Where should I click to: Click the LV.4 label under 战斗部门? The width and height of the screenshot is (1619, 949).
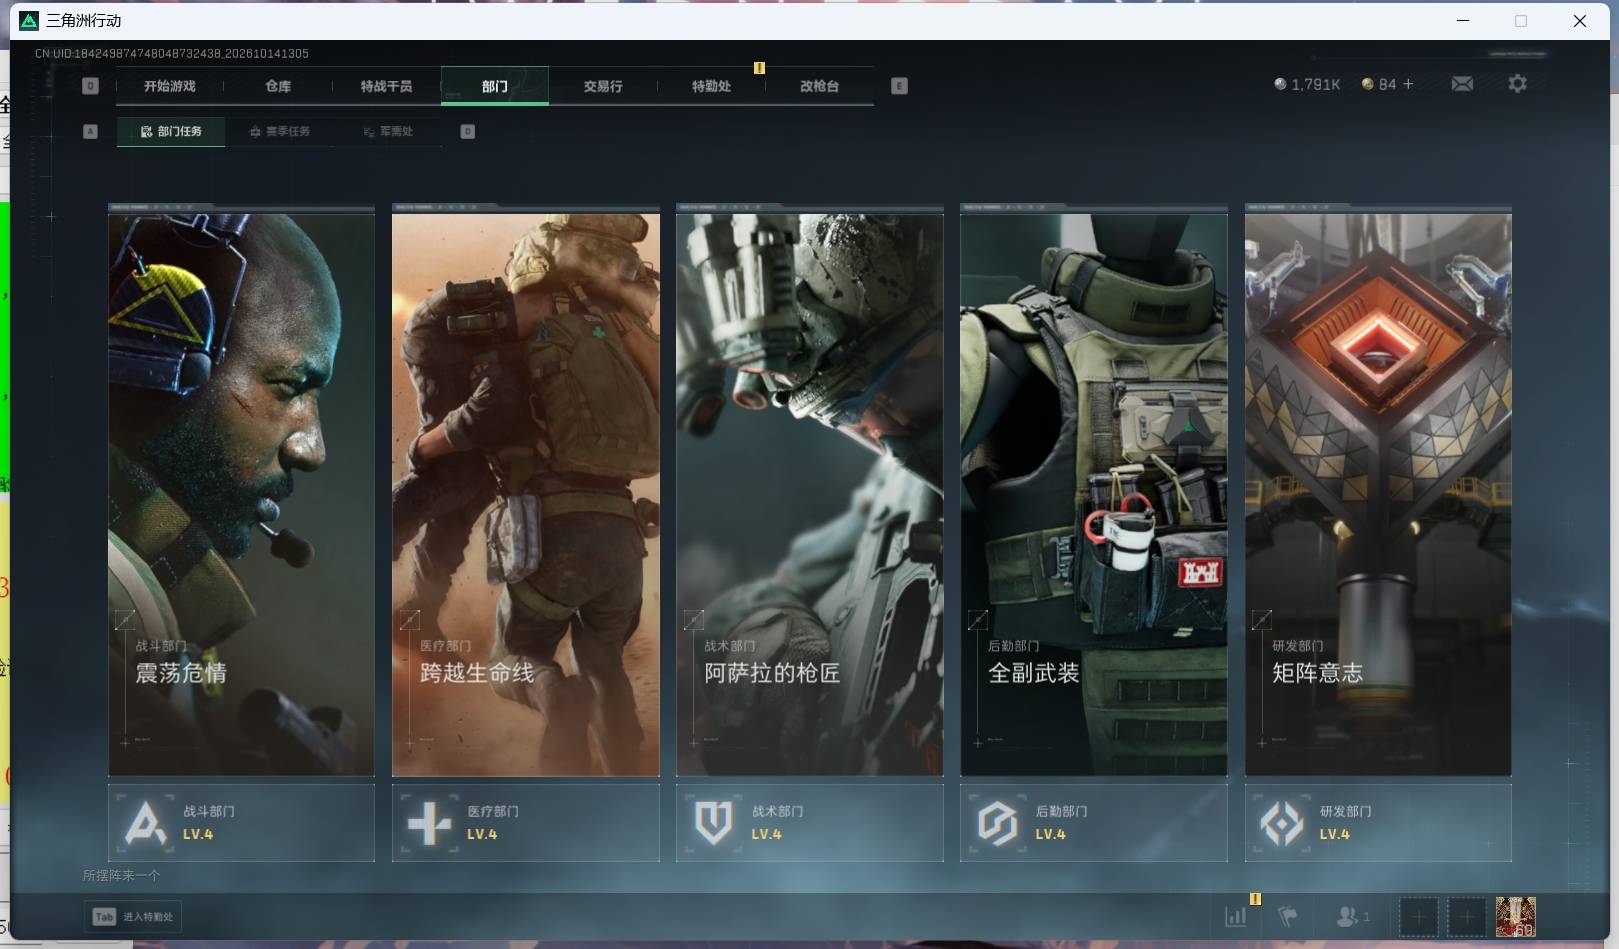[198, 834]
